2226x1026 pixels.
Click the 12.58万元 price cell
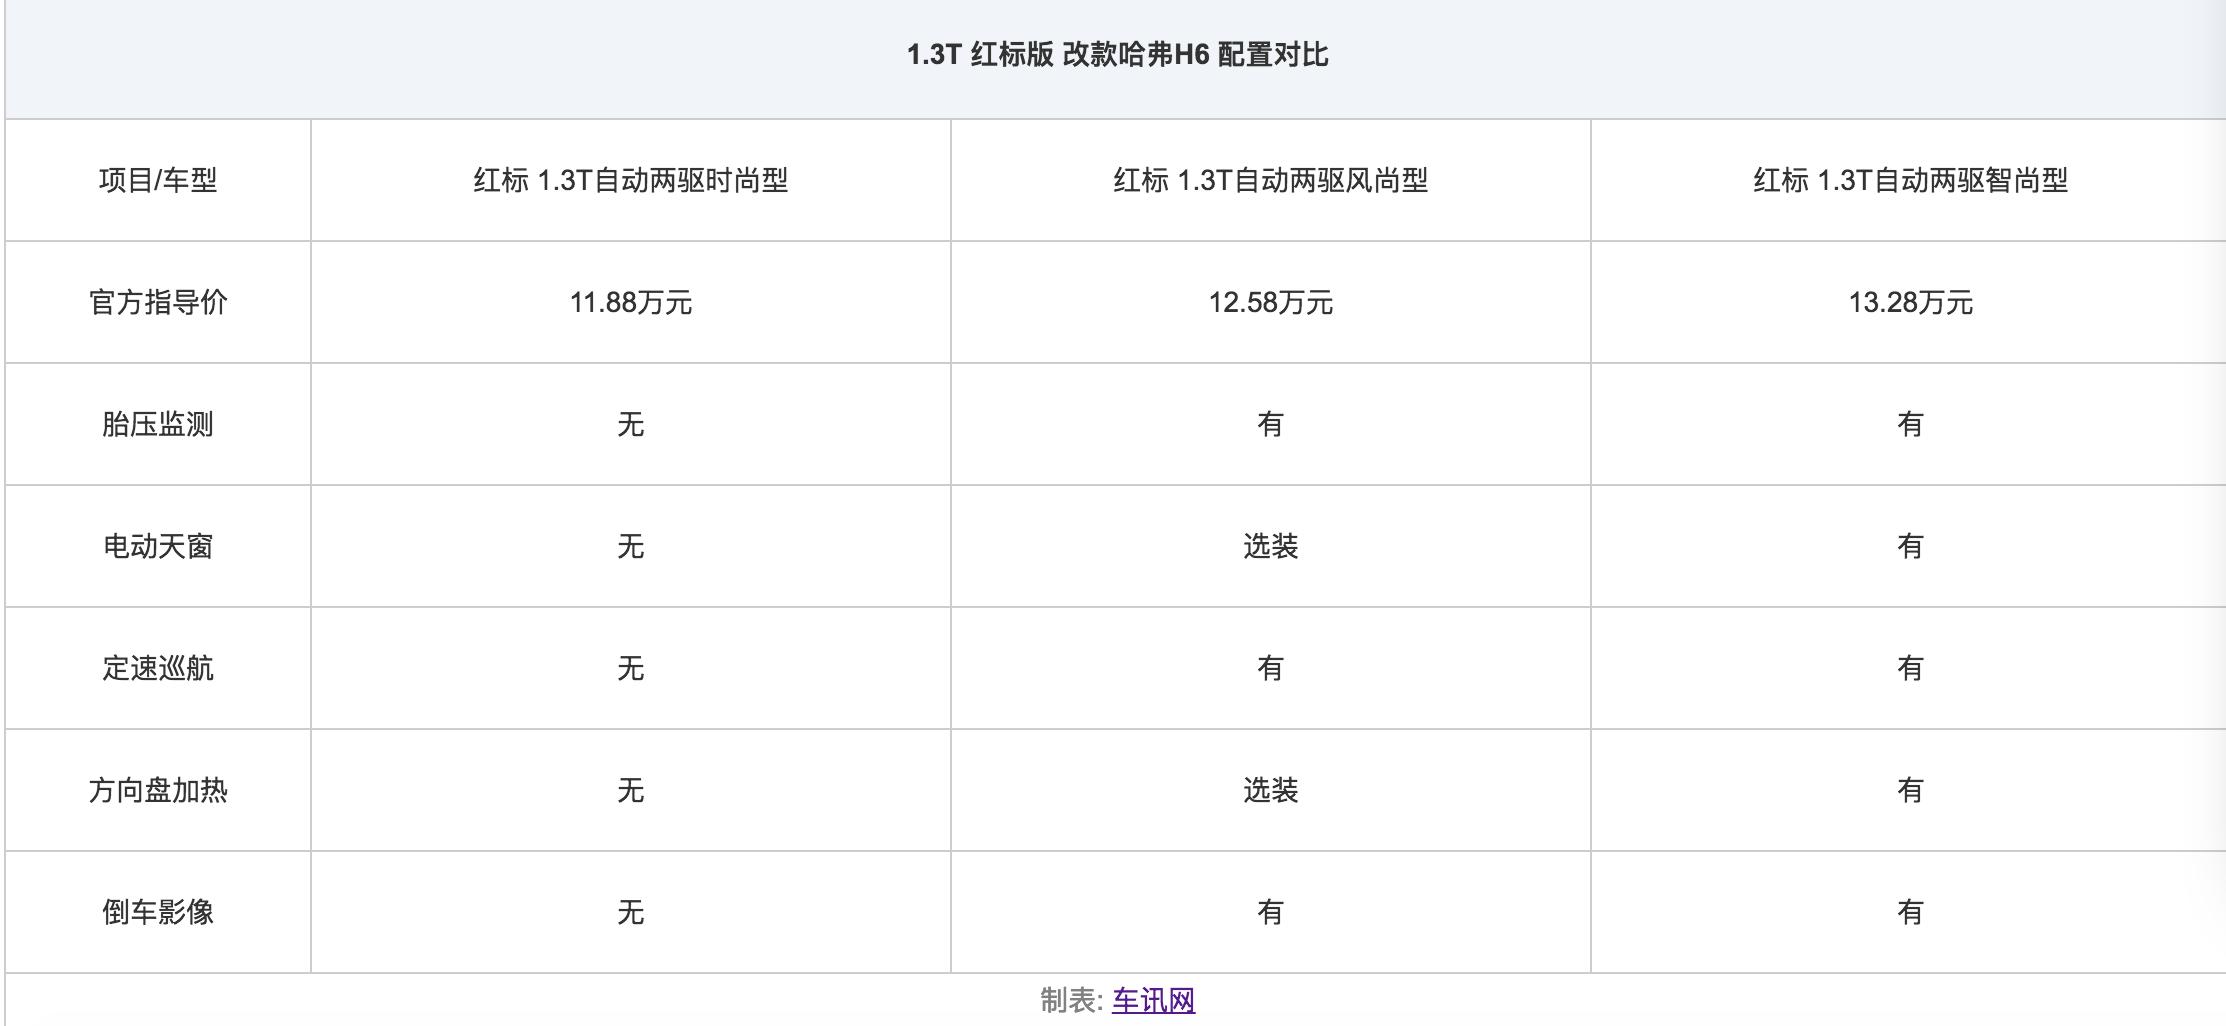pyautogui.click(x=1270, y=302)
